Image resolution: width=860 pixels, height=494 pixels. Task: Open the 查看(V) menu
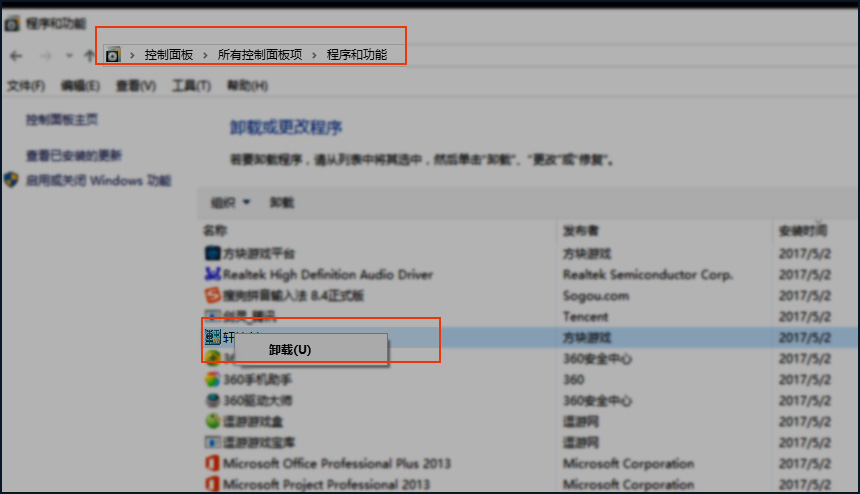pyautogui.click(x=135, y=87)
